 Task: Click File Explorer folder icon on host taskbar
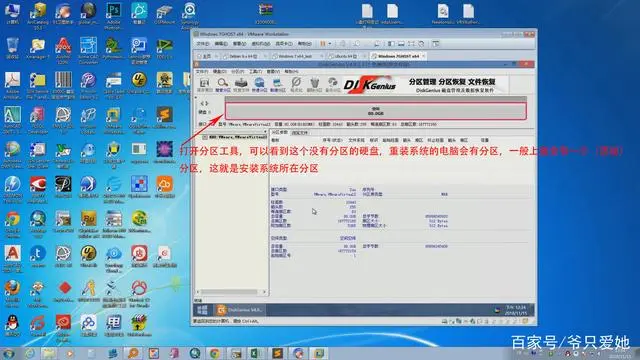(x=50, y=353)
